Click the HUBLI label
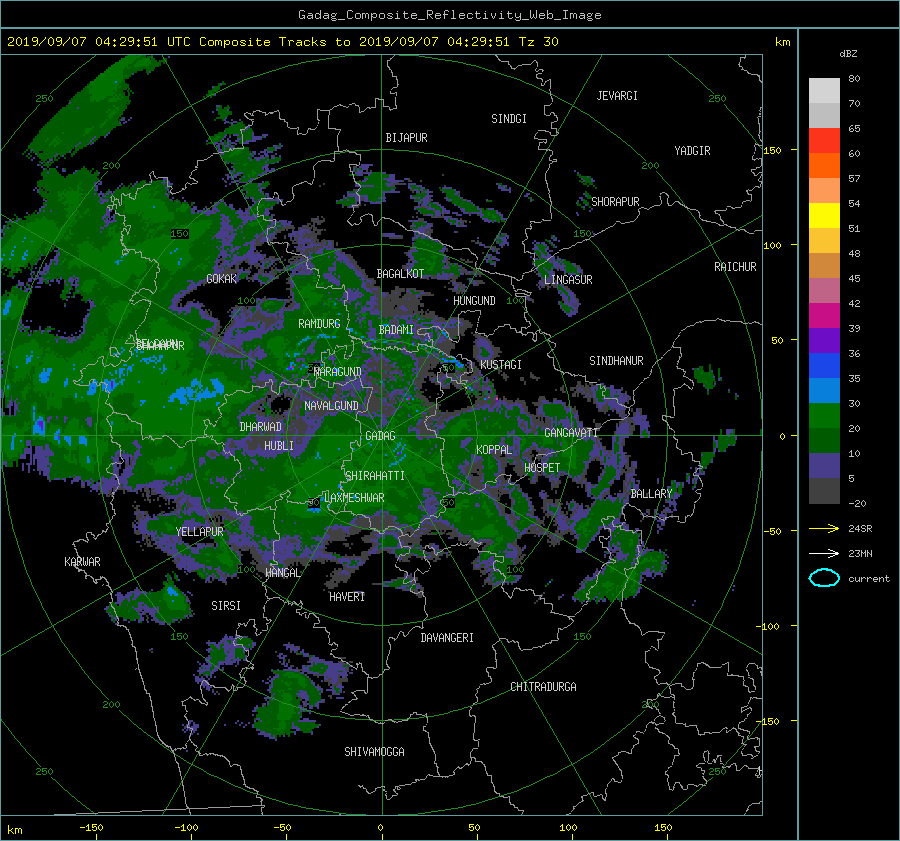This screenshot has width=900, height=841. pos(279,446)
